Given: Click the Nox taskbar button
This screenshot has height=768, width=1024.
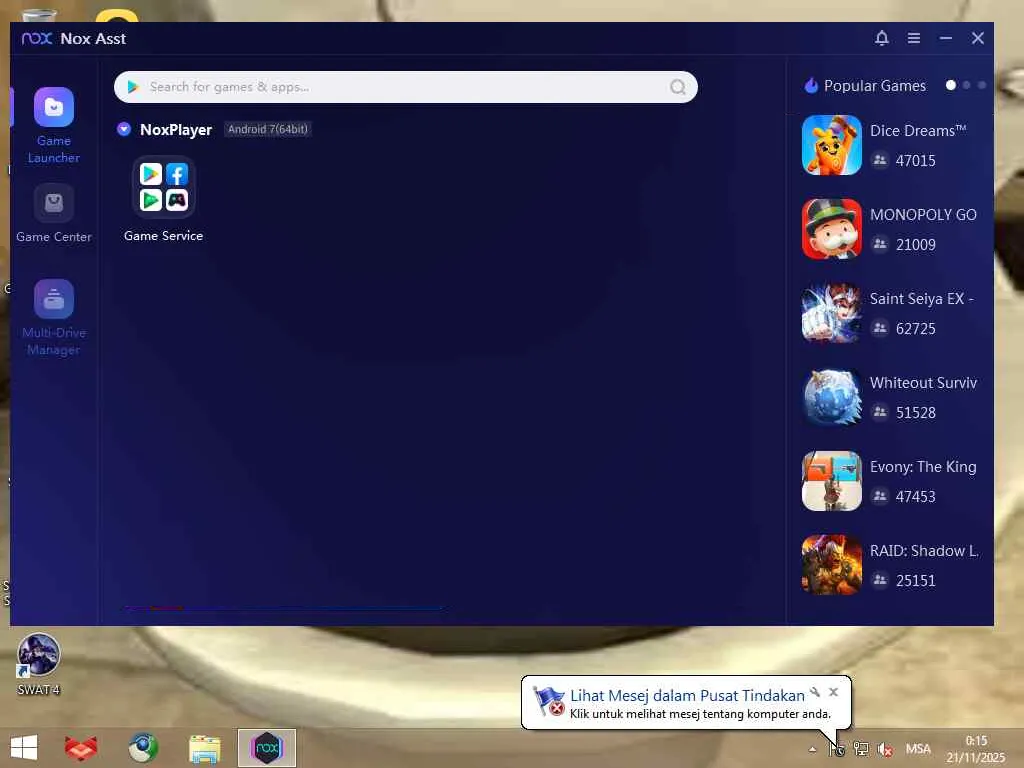Looking at the screenshot, I should pos(267,748).
